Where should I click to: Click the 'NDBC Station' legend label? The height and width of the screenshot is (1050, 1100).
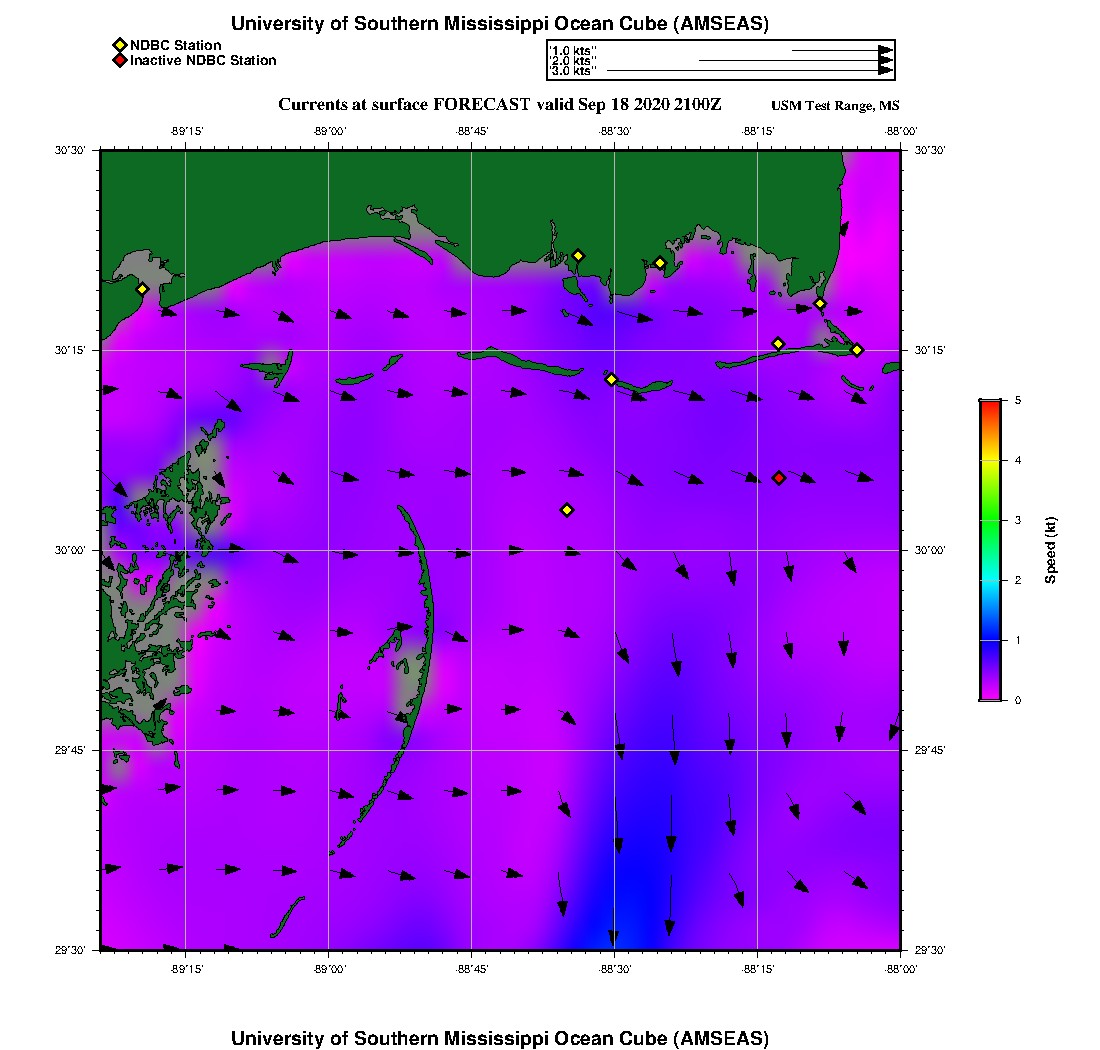pos(175,45)
